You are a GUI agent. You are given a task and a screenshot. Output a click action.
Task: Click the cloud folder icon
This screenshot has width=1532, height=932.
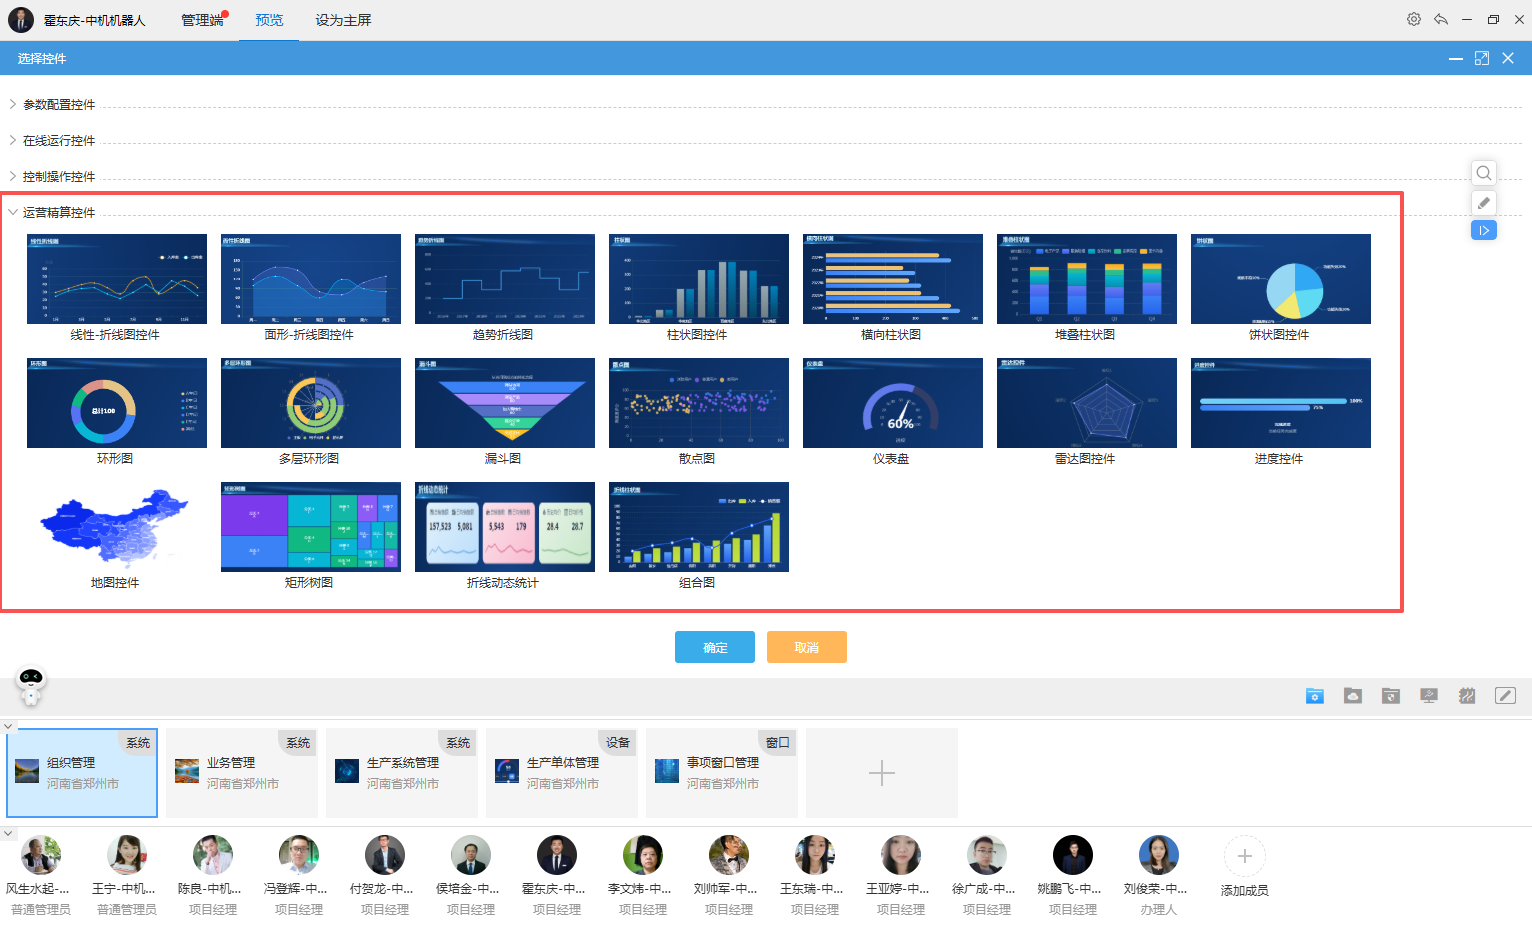click(1353, 696)
